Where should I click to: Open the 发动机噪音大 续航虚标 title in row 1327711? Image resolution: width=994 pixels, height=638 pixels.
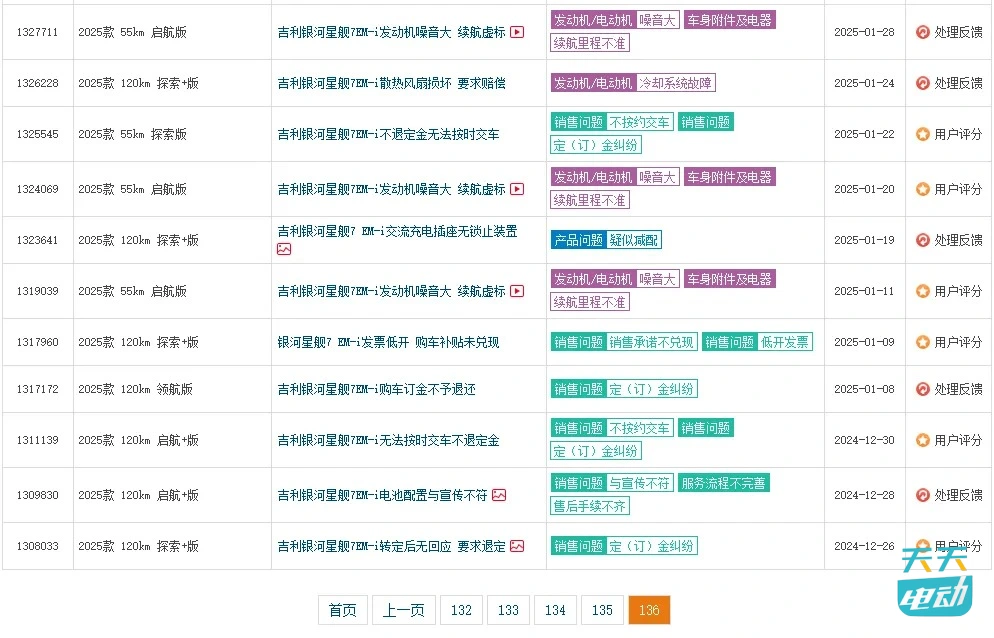(392, 32)
